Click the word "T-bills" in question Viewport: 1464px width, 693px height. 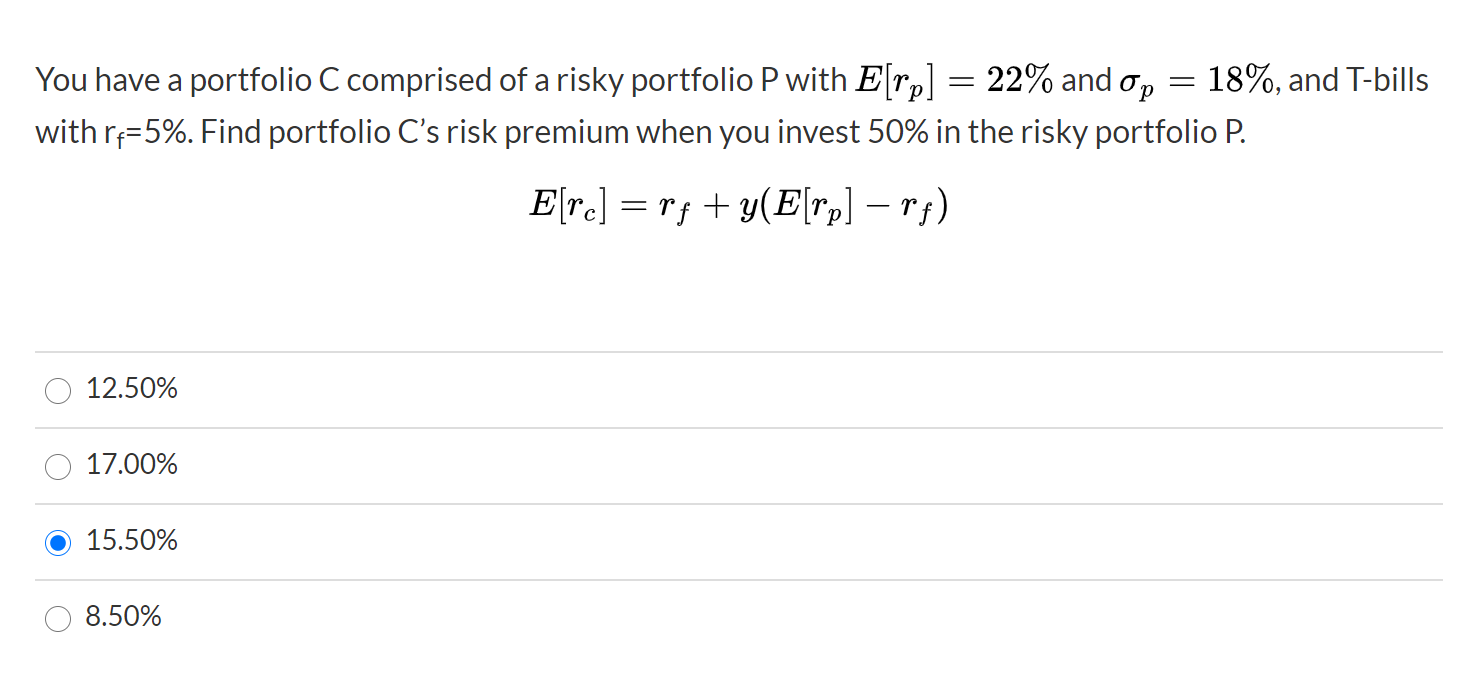pyautogui.click(x=1388, y=81)
